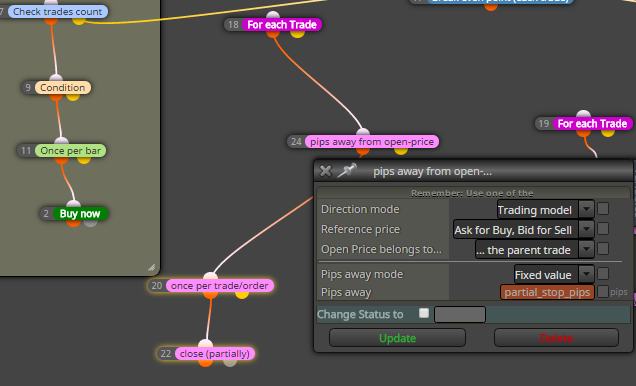Click block number label 24

[x=296, y=142]
